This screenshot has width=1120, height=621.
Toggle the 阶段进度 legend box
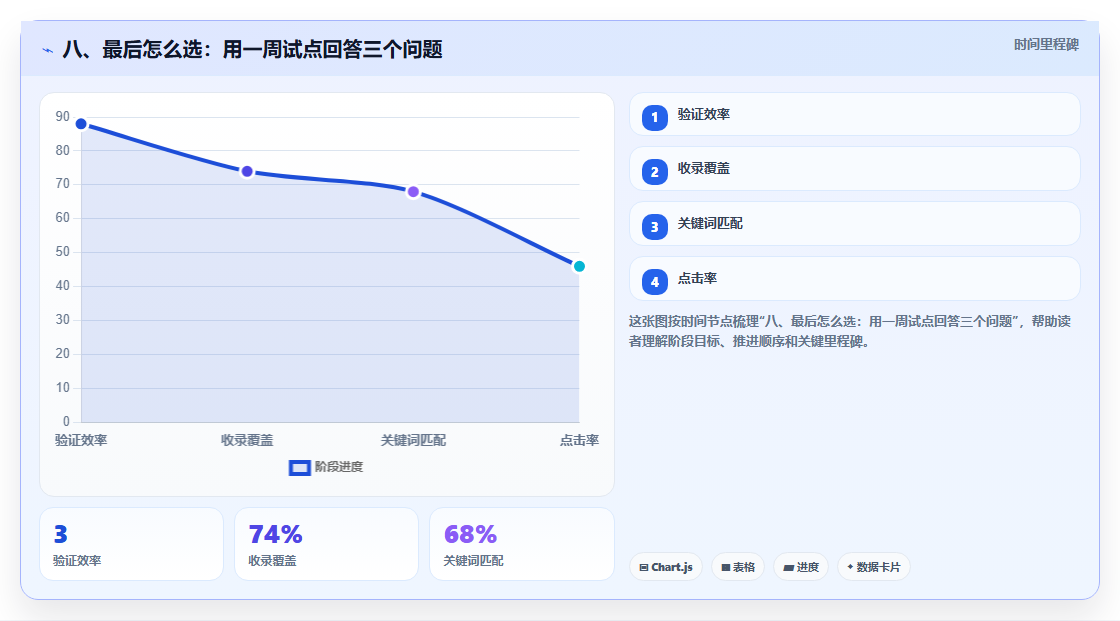pyautogui.click(x=299, y=468)
